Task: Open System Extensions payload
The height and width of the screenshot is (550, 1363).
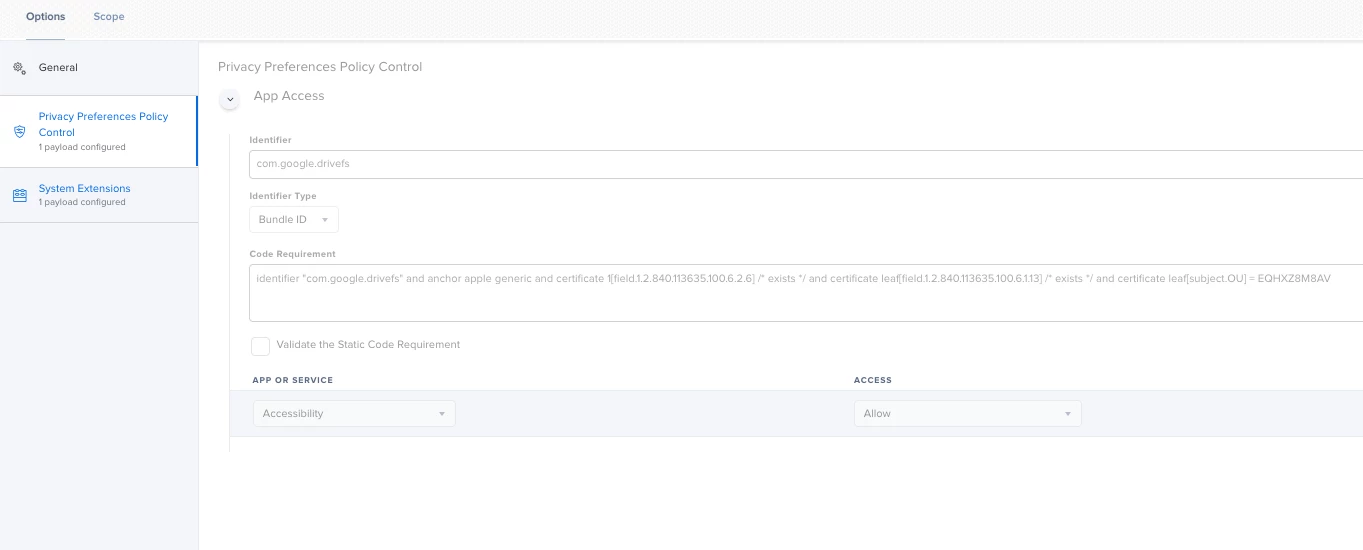Action: (99, 195)
